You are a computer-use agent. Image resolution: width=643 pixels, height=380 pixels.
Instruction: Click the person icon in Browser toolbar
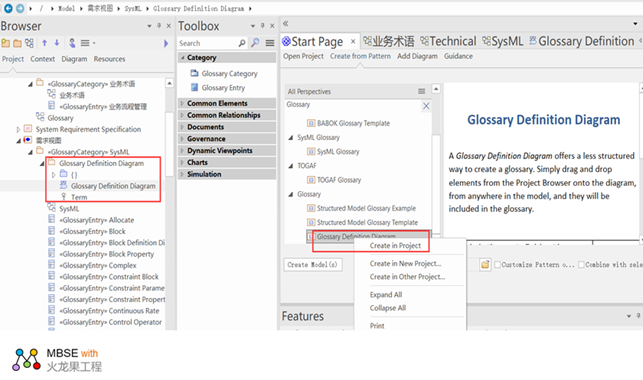click(x=72, y=43)
